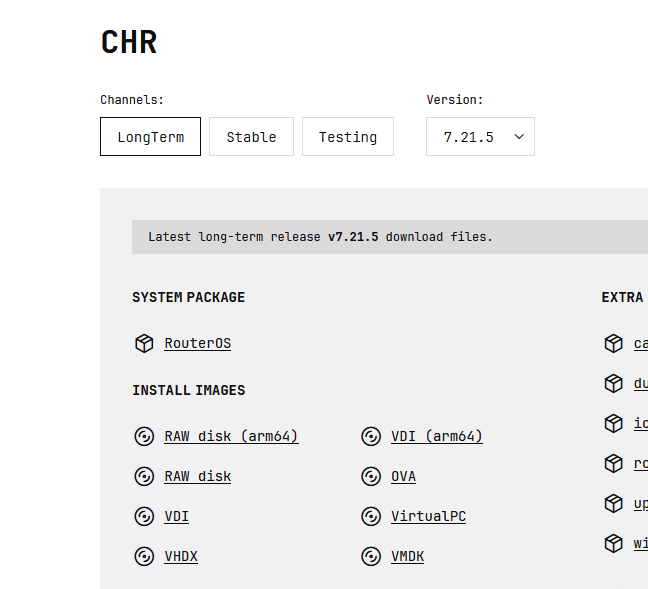Image resolution: width=648 pixels, height=589 pixels.
Task: Download the VDI image link
Action: tap(176, 517)
